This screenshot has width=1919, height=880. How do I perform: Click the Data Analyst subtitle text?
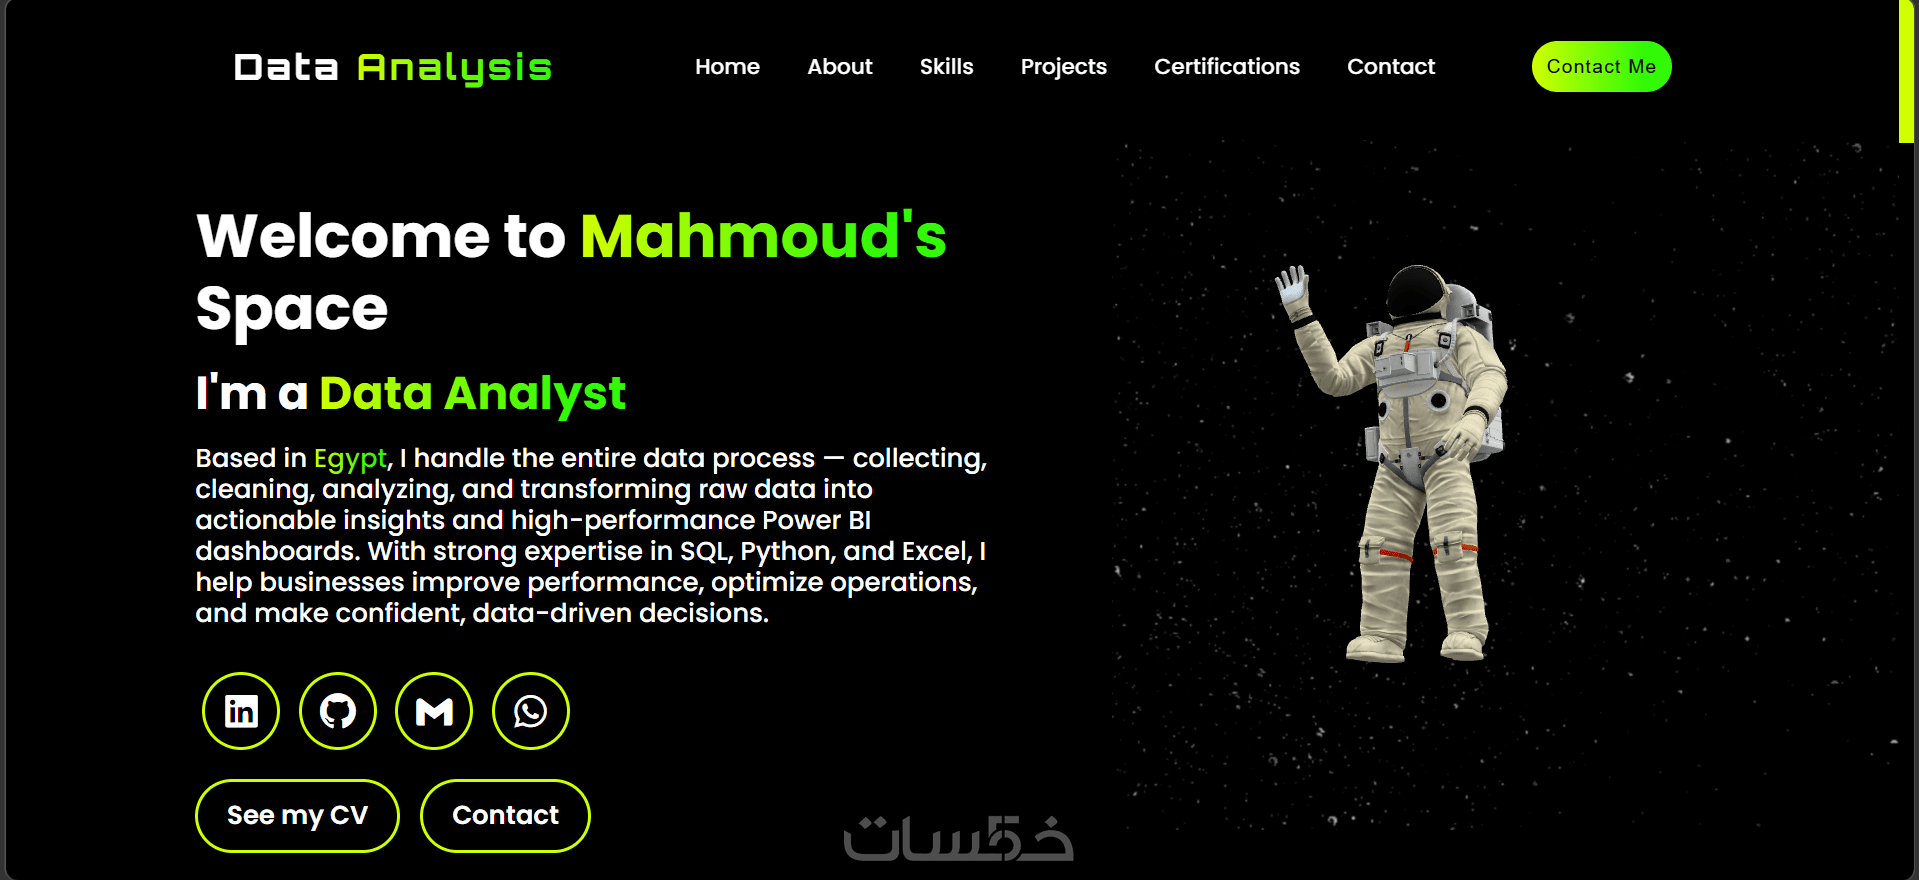(x=472, y=394)
